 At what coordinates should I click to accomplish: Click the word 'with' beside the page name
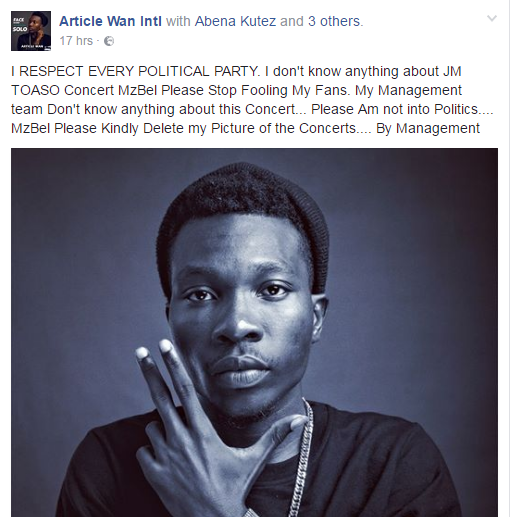tap(178, 21)
